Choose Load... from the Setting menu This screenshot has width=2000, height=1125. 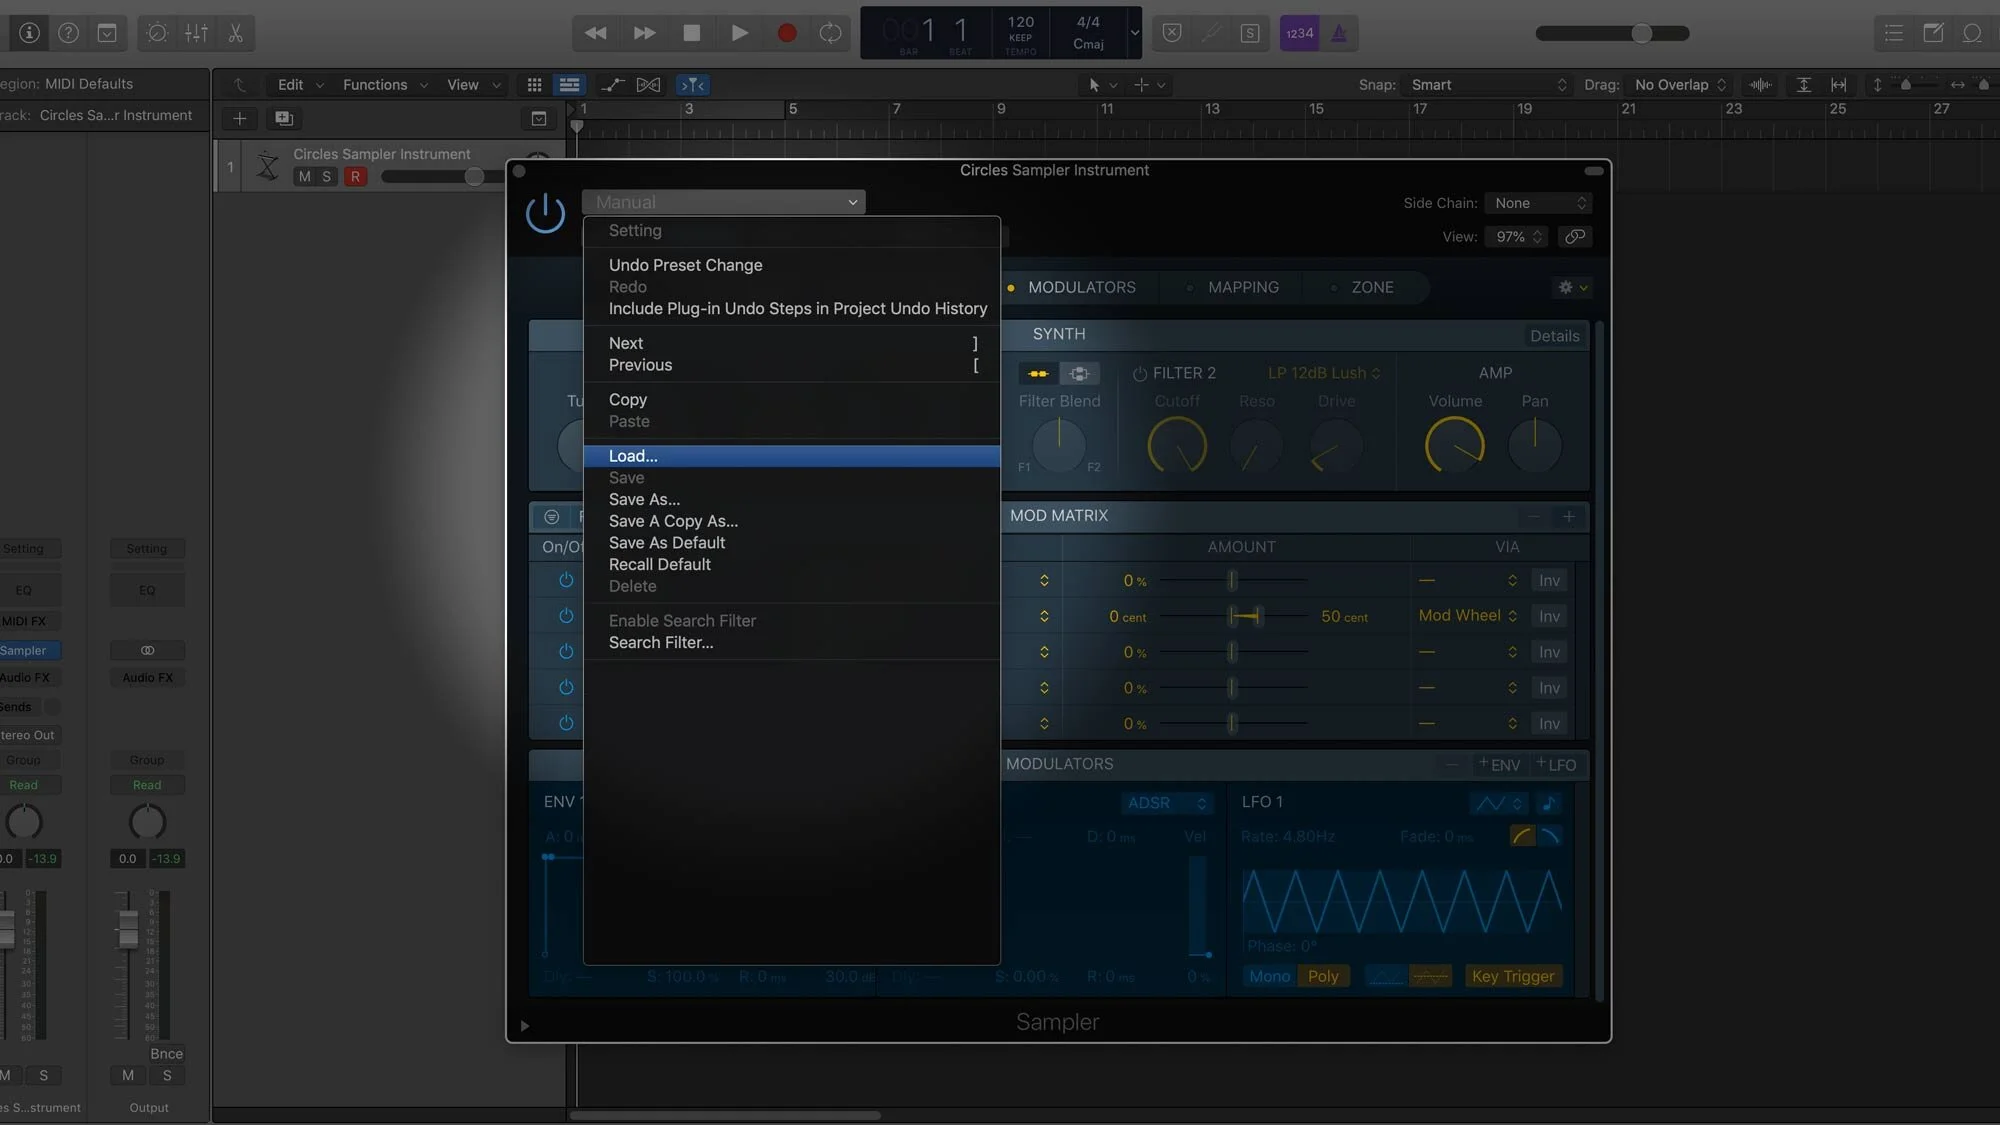click(x=791, y=456)
